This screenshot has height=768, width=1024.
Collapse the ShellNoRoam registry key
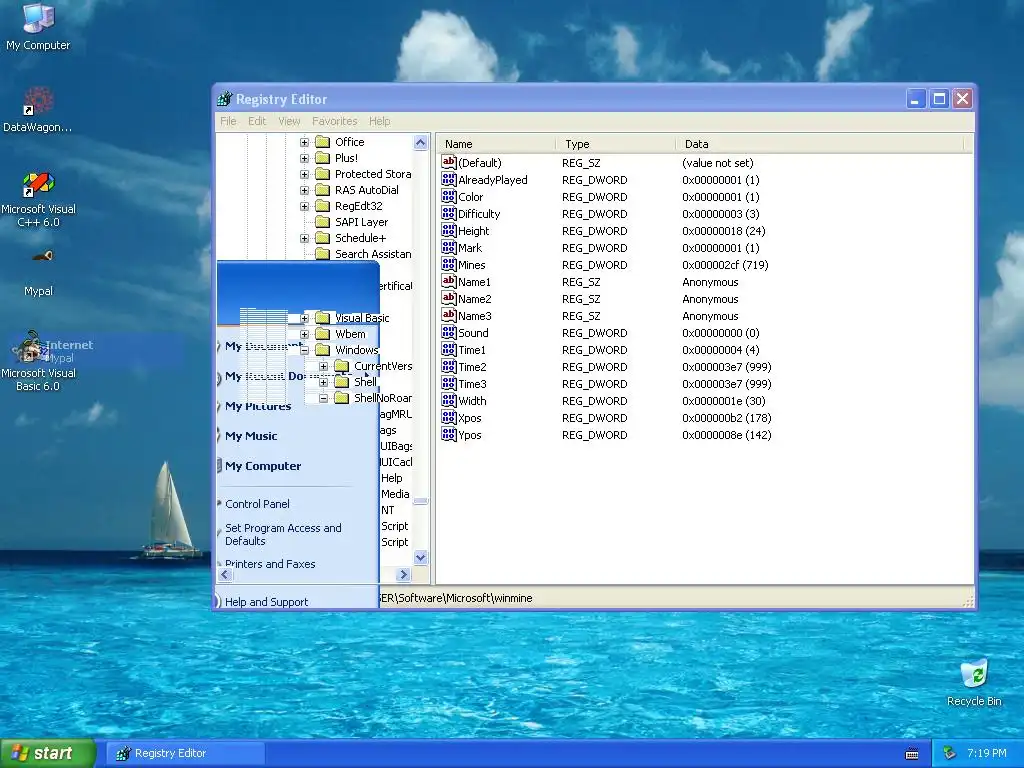click(323, 398)
